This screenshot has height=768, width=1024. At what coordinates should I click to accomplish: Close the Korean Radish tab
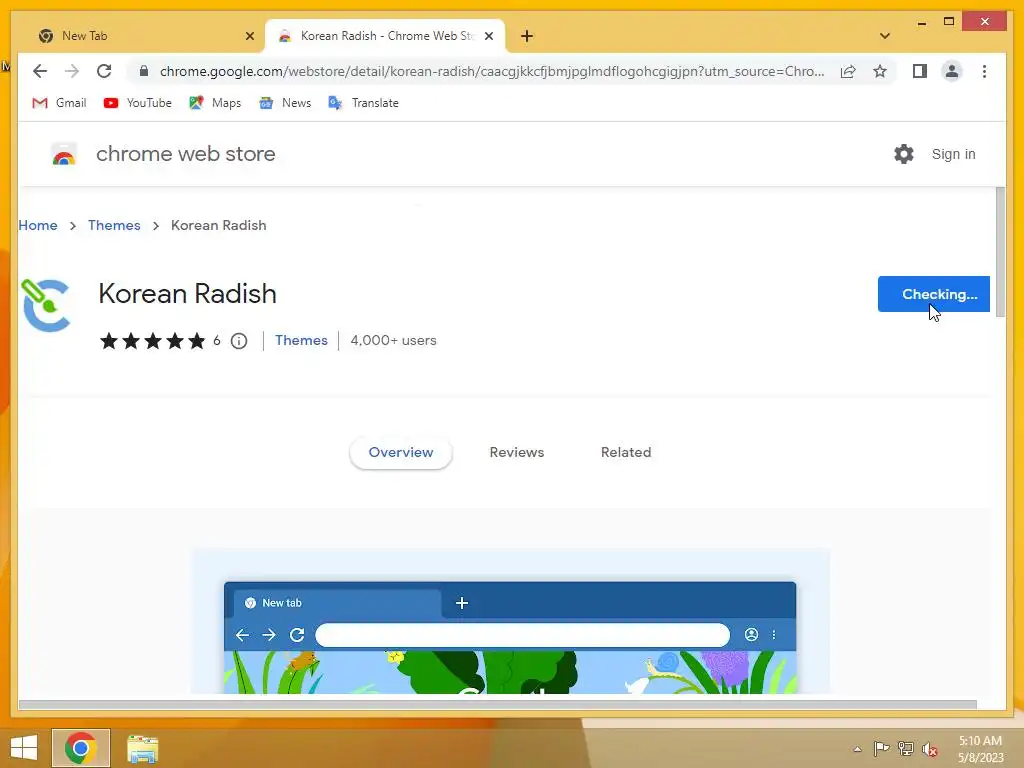coord(488,36)
